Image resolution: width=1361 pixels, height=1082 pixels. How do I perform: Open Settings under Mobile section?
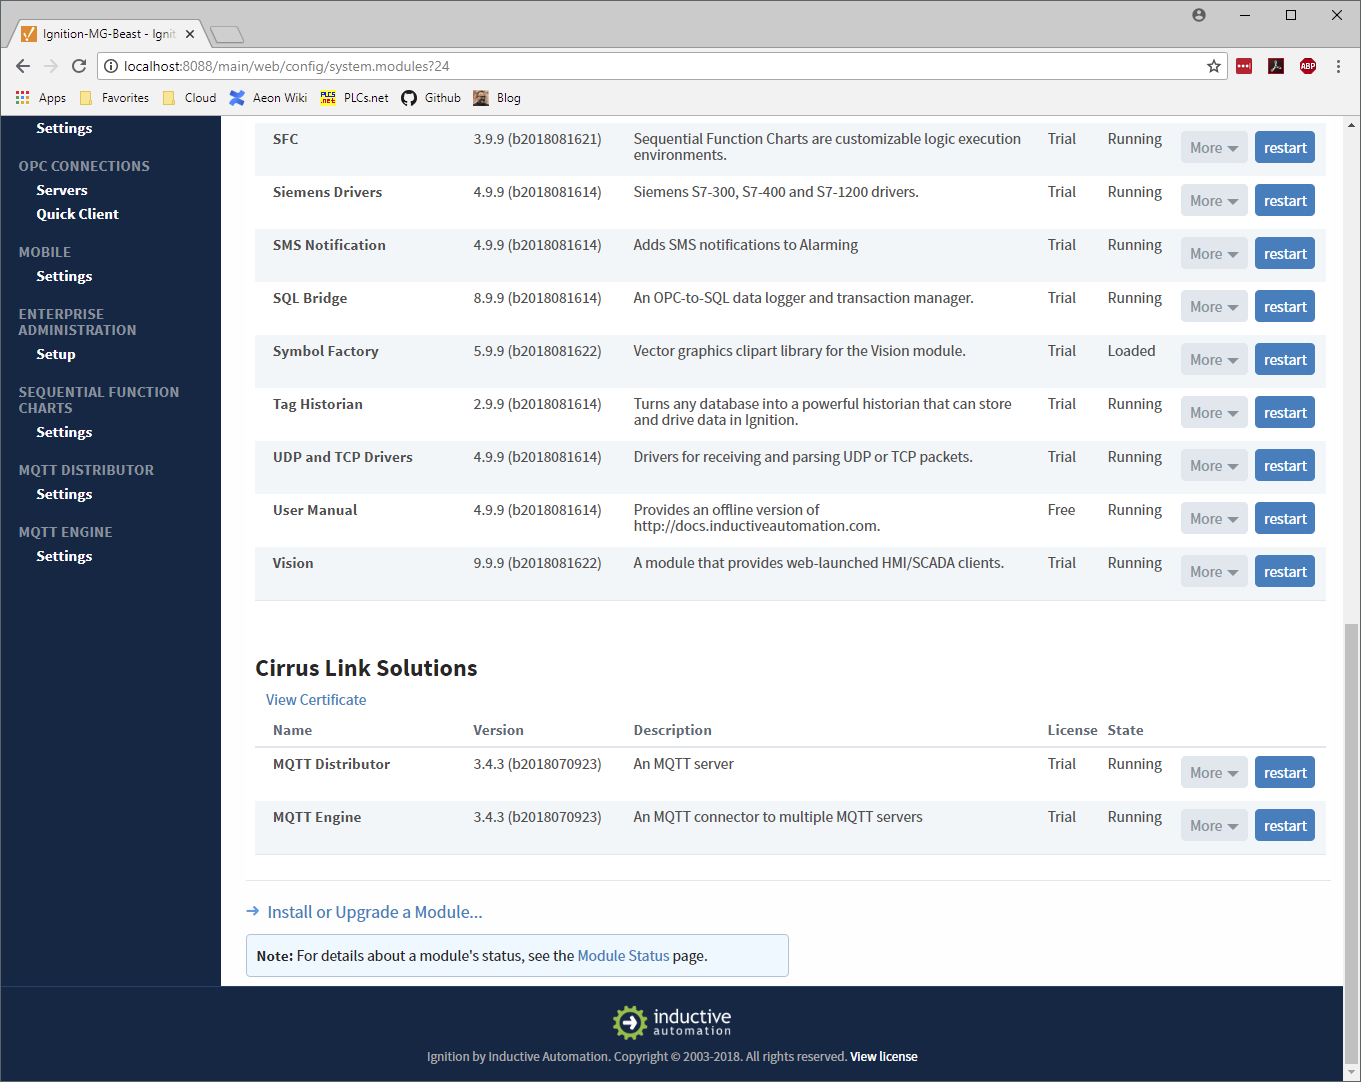[64, 276]
